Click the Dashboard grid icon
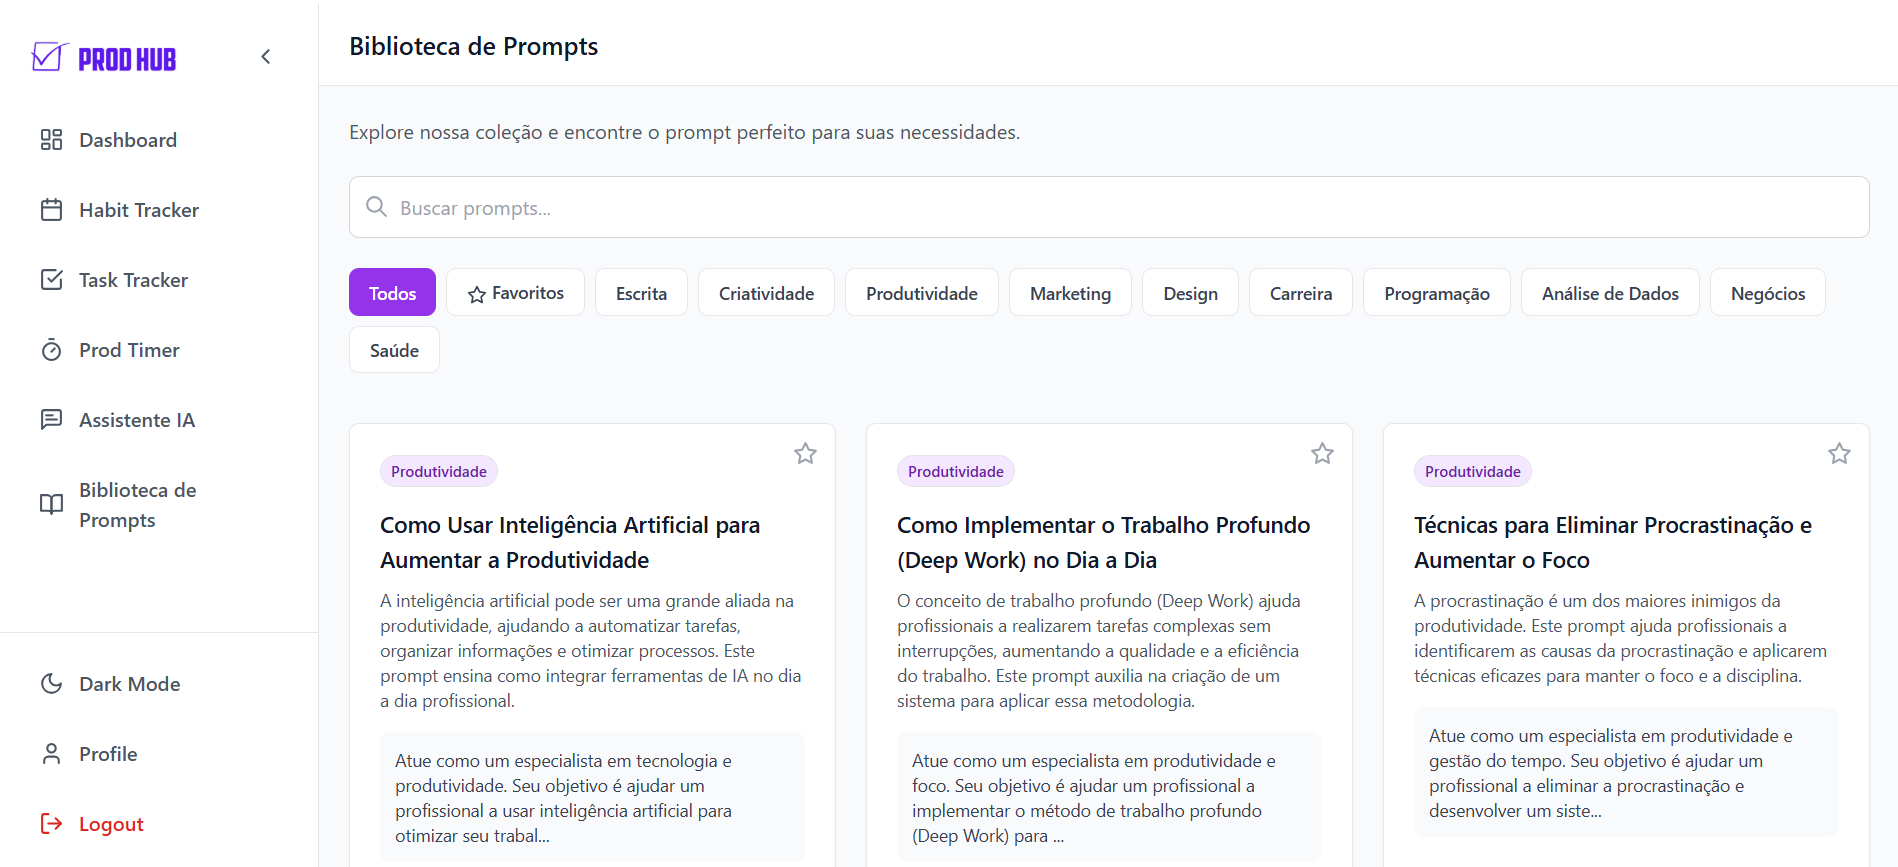The image size is (1898, 867). point(51,140)
